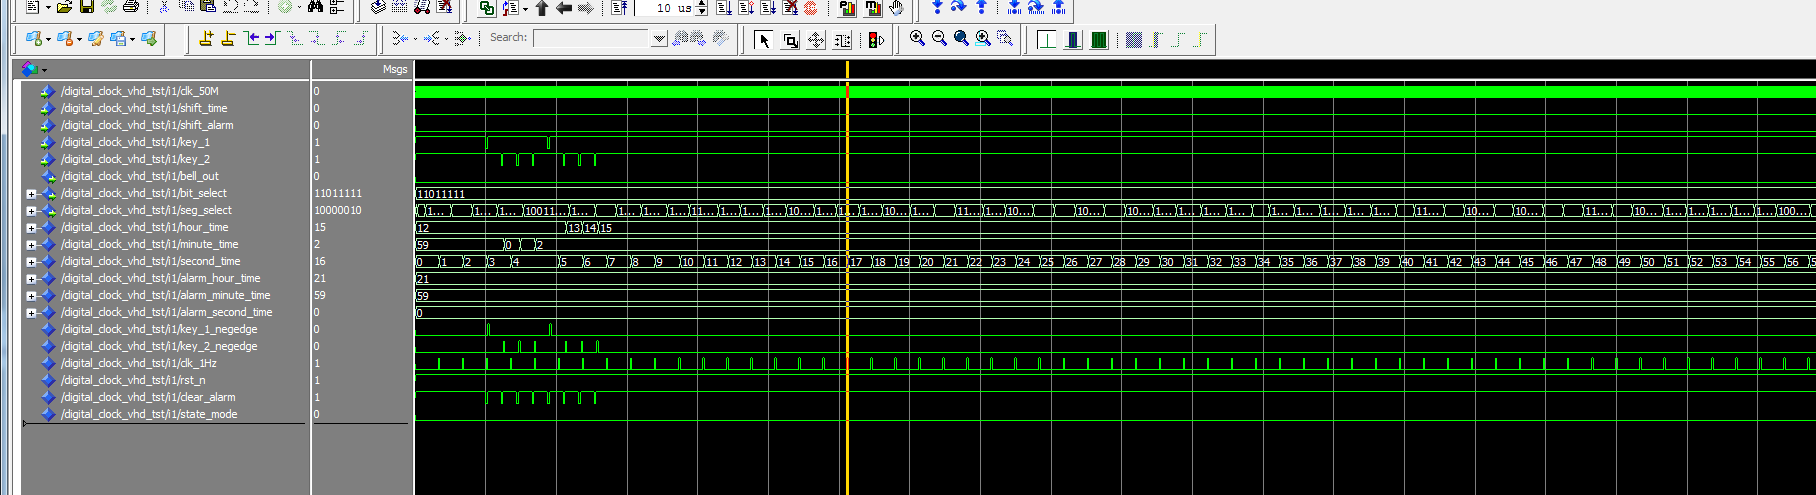Select the clk_1Hz signal row
The width and height of the screenshot is (1816, 495).
point(138,363)
